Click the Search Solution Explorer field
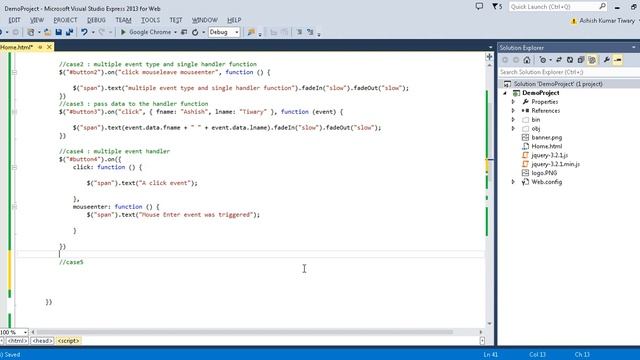 pos(569,72)
